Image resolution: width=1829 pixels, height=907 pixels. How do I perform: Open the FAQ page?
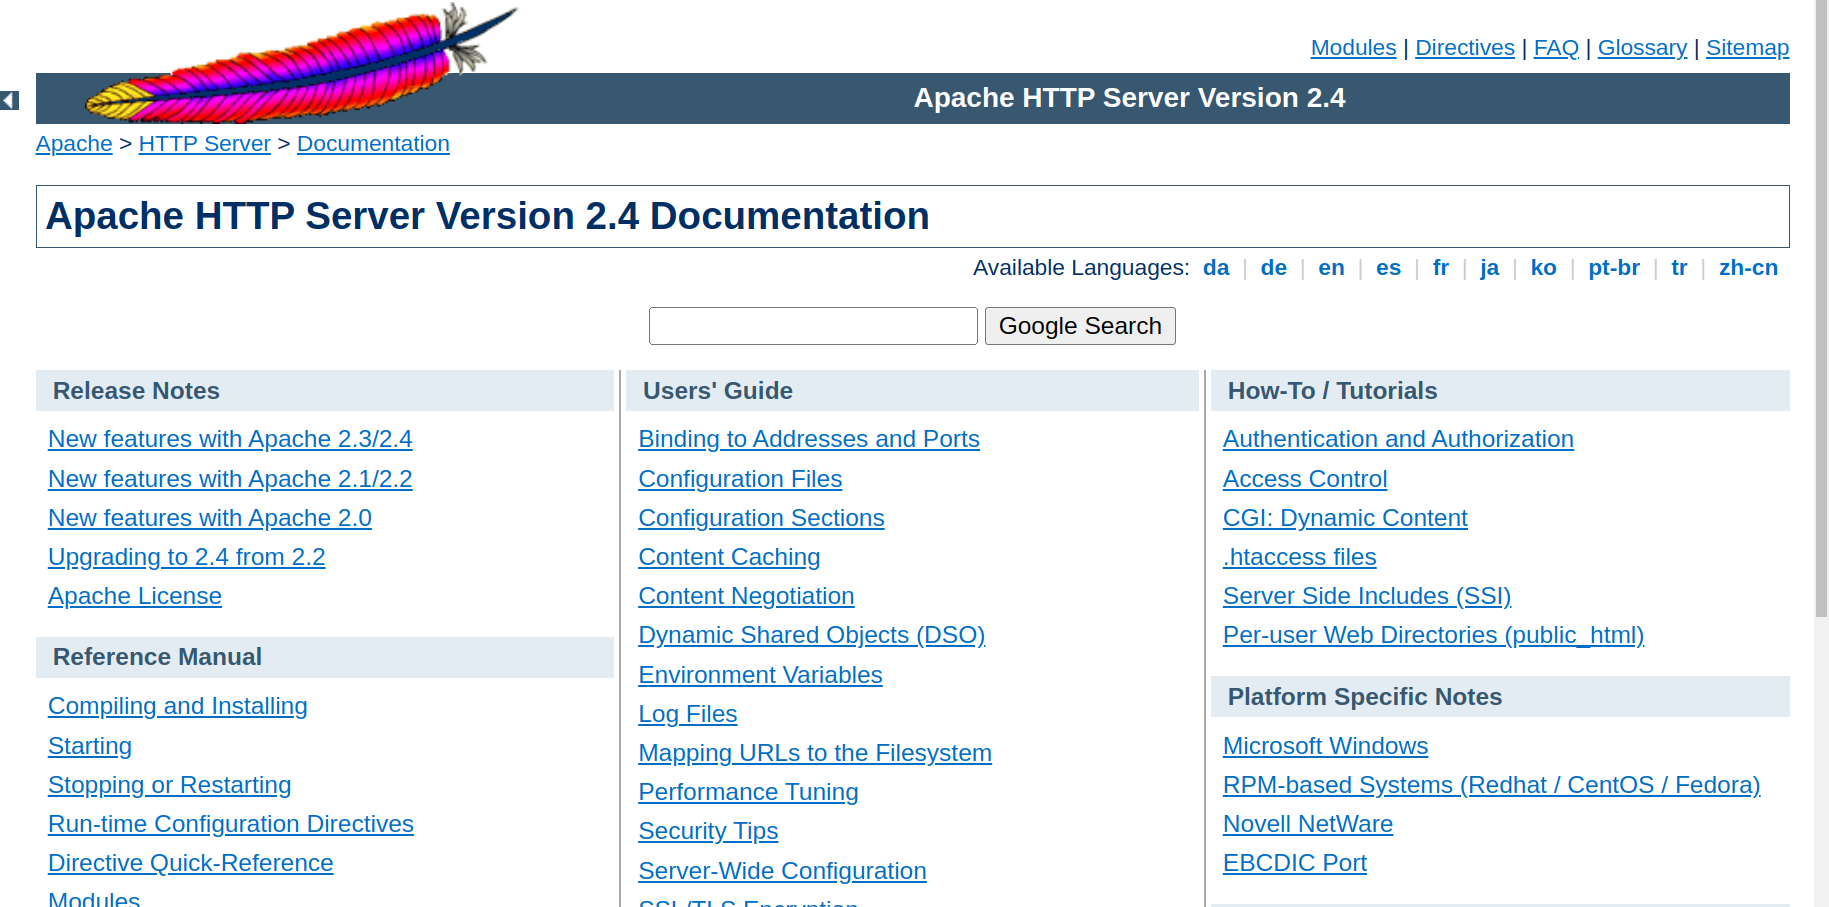click(x=1556, y=47)
